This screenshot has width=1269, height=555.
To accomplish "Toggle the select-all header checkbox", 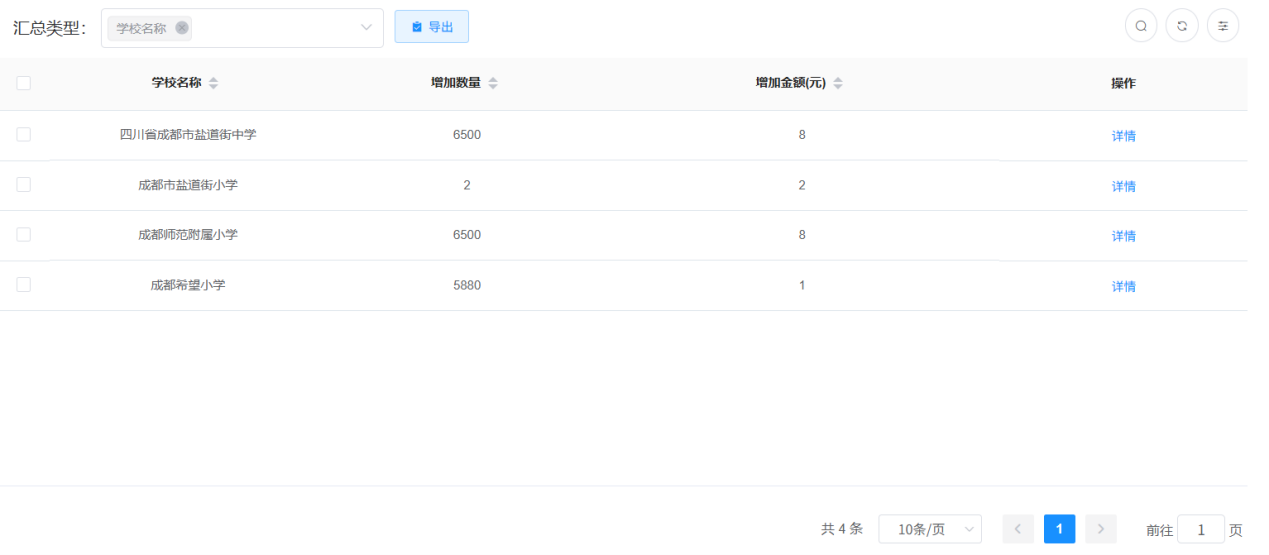I will click(24, 84).
